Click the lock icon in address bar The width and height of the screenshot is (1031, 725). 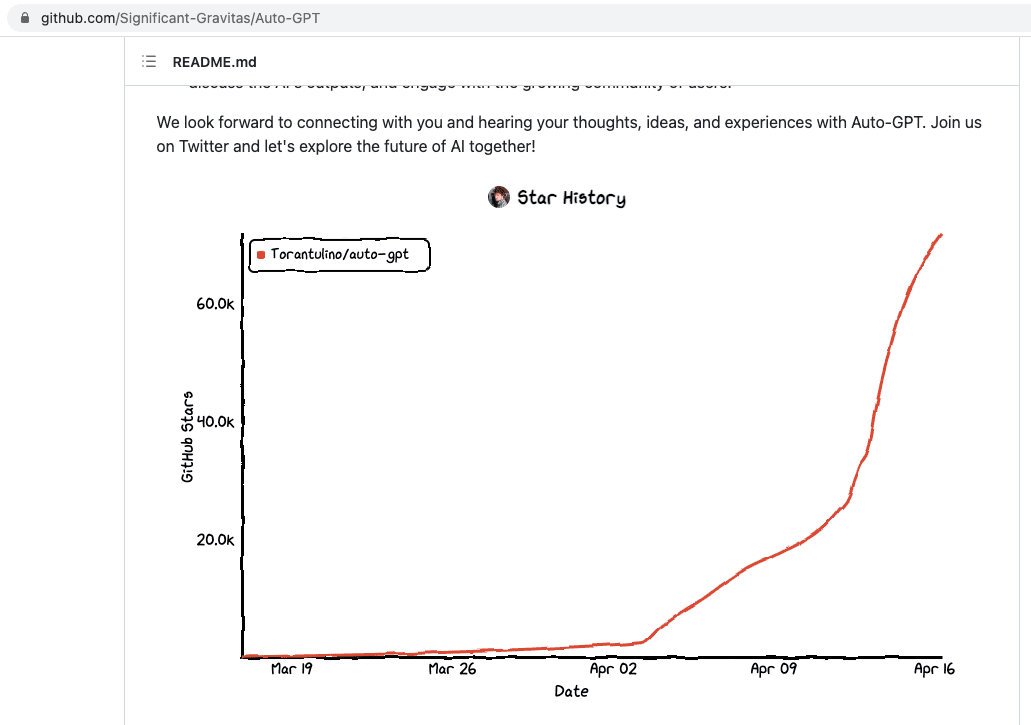pos(26,18)
